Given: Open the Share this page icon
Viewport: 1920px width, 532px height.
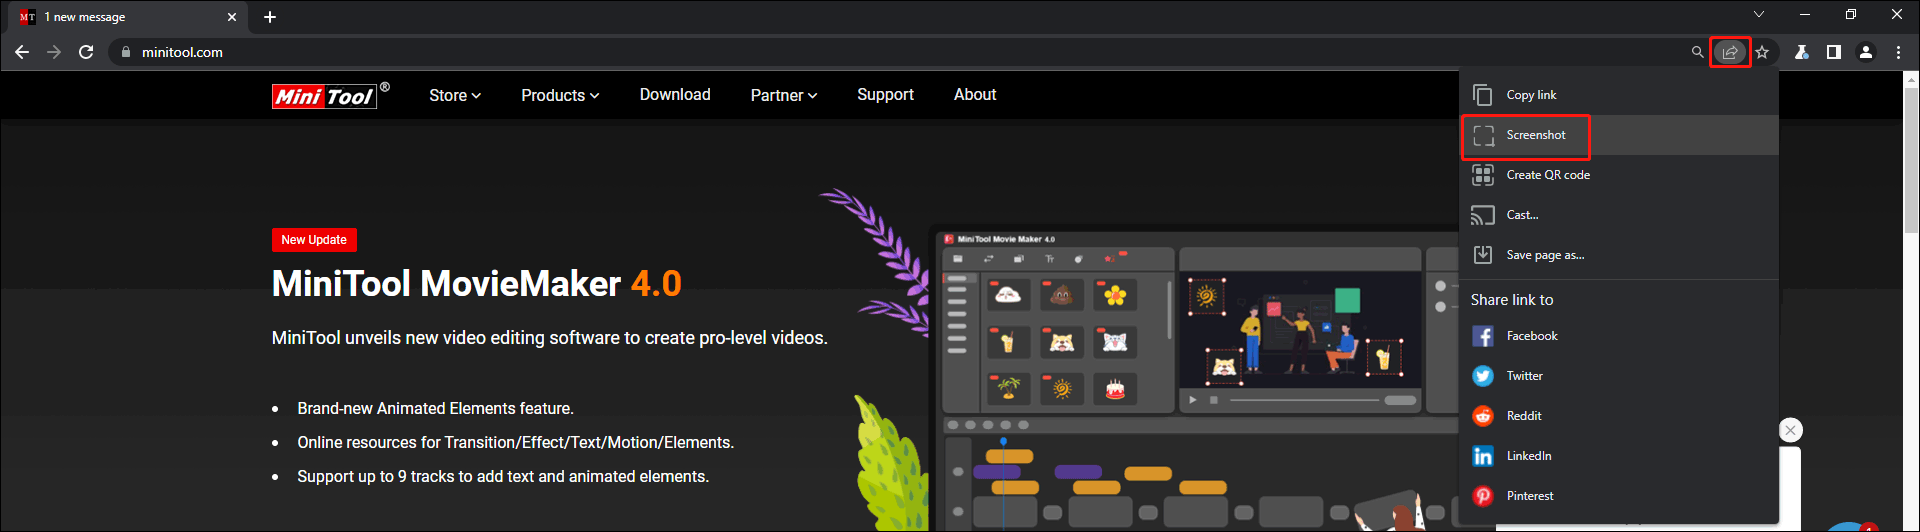Looking at the screenshot, I should (1730, 52).
